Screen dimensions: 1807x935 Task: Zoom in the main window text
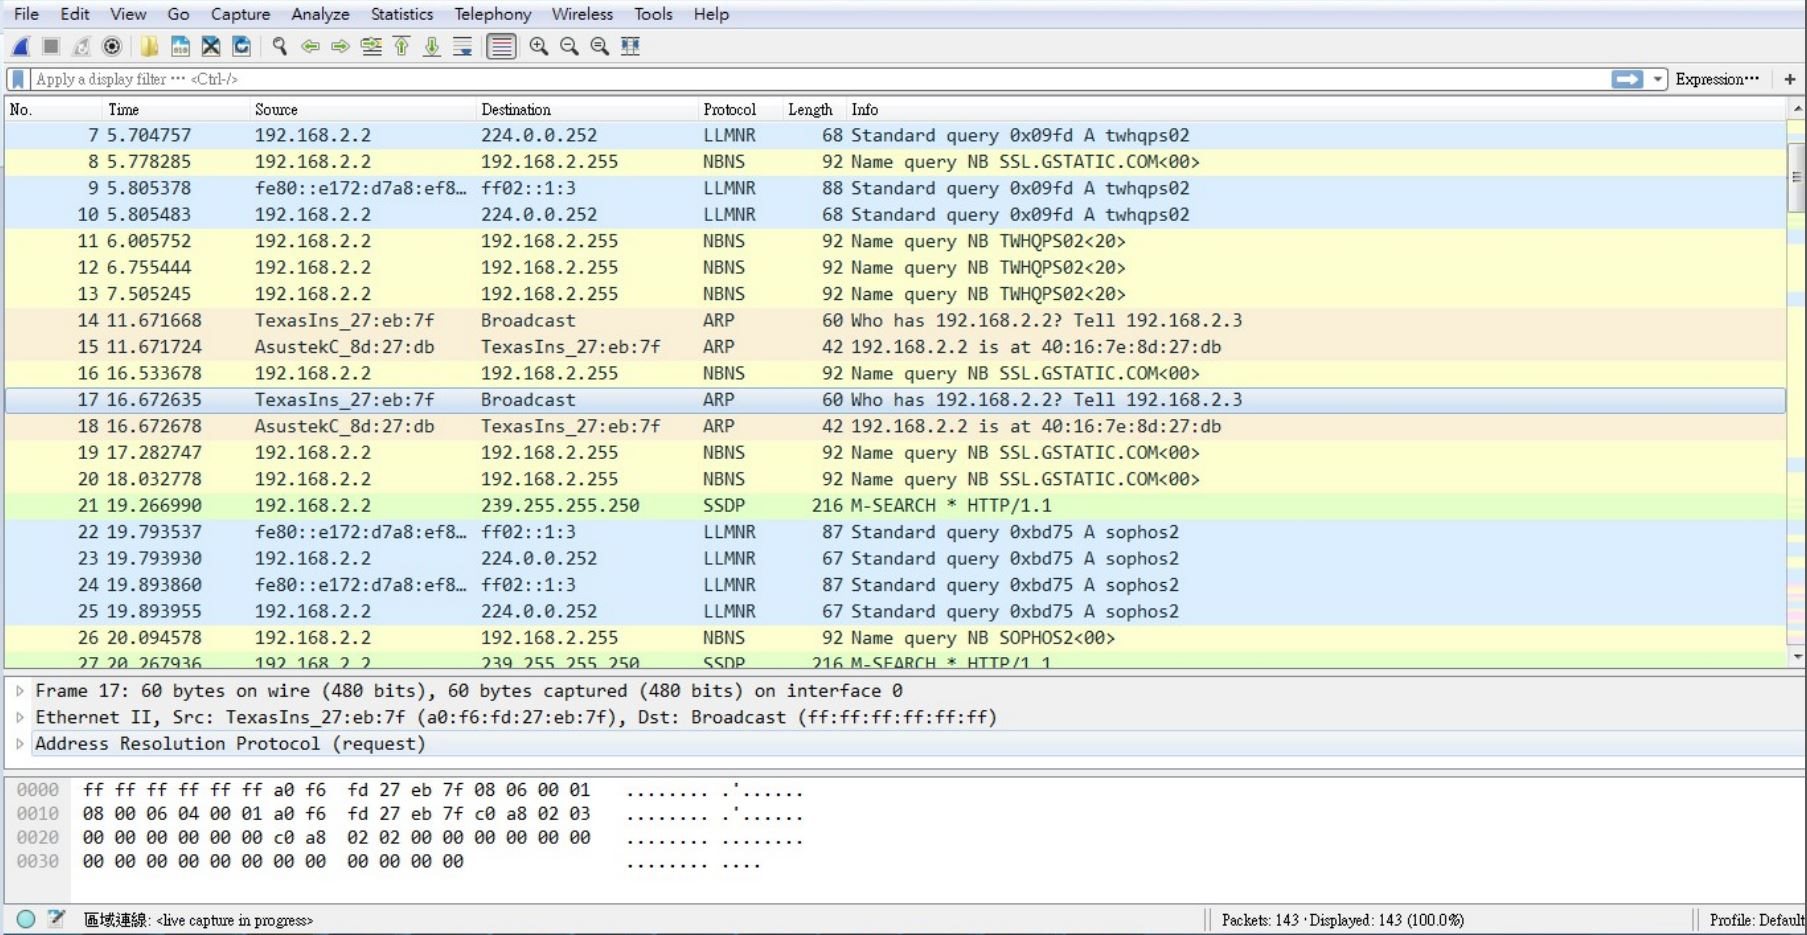click(539, 46)
